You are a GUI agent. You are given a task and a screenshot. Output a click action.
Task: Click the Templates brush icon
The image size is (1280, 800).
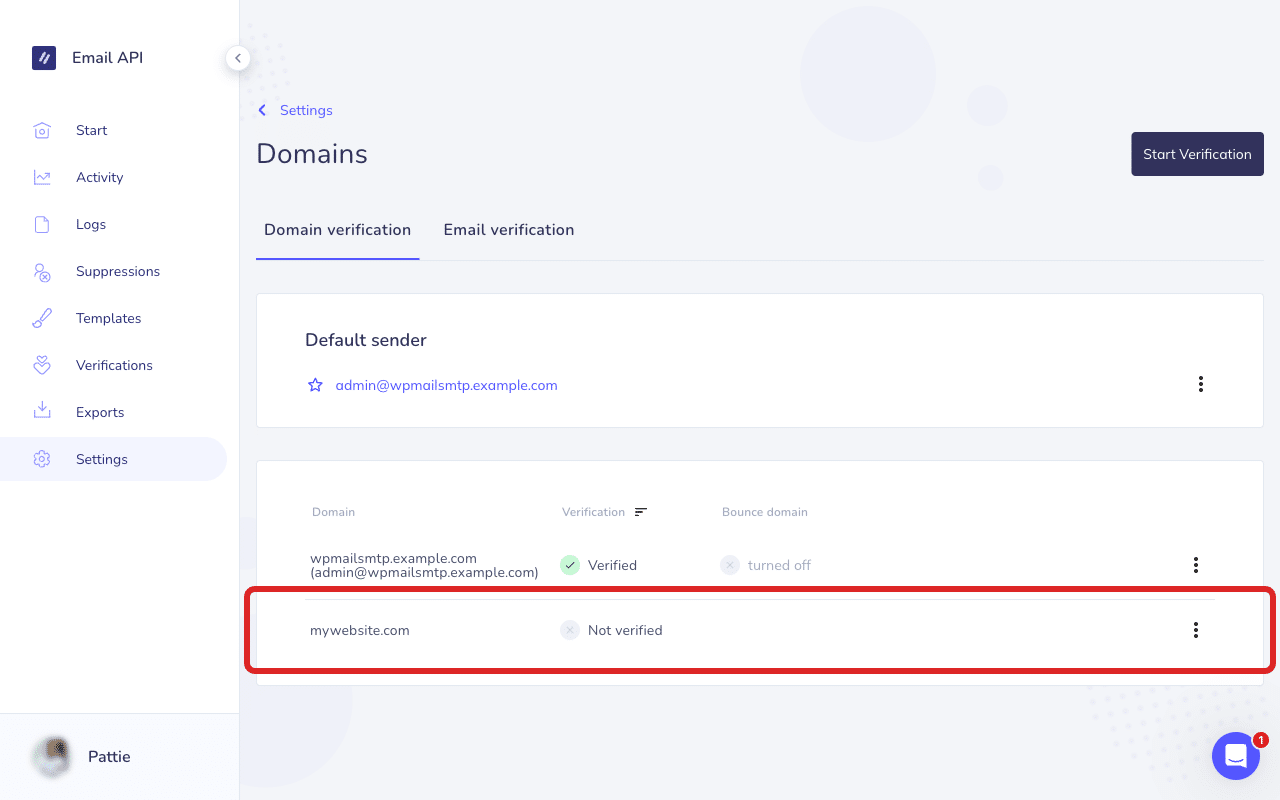[42, 318]
